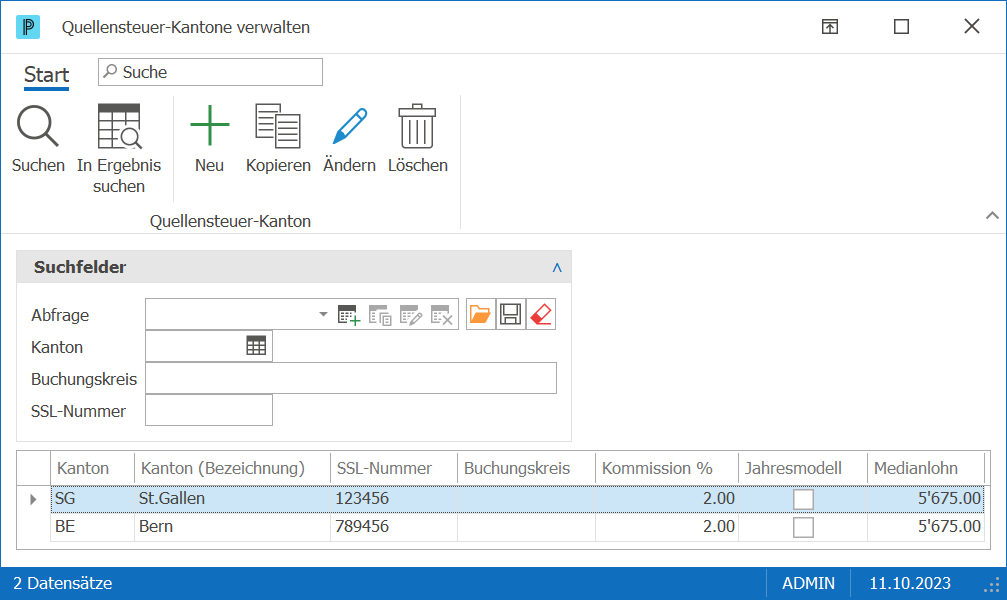Click the application logo icon

pyautogui.click(x=28, y=27)
